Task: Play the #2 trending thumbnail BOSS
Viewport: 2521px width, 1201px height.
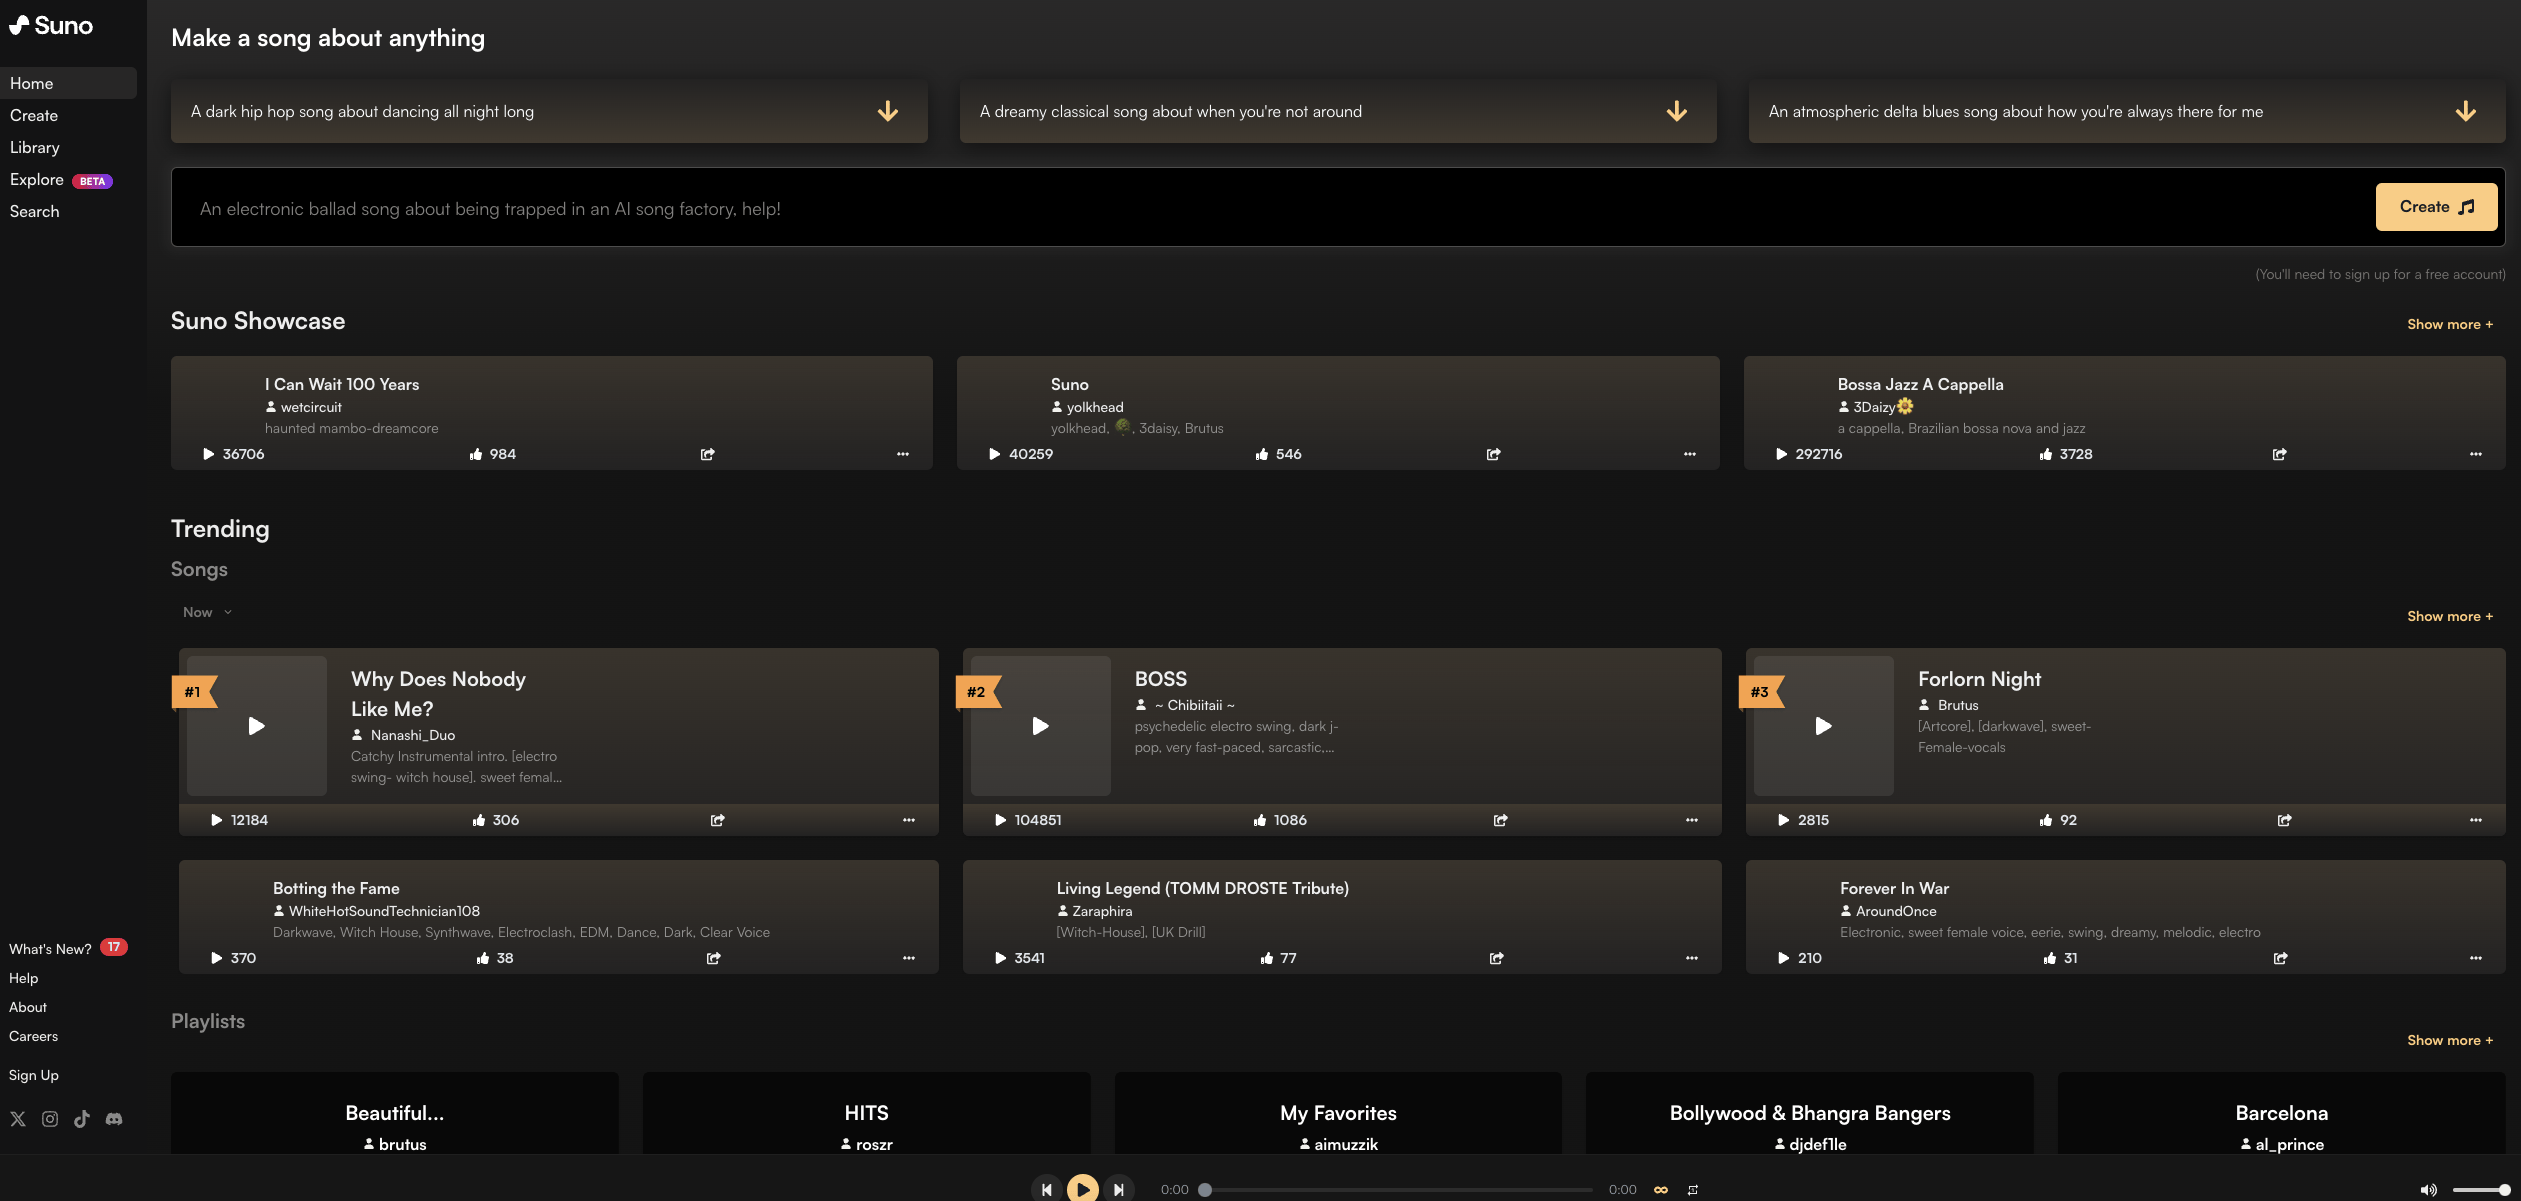Action: 1041,726
